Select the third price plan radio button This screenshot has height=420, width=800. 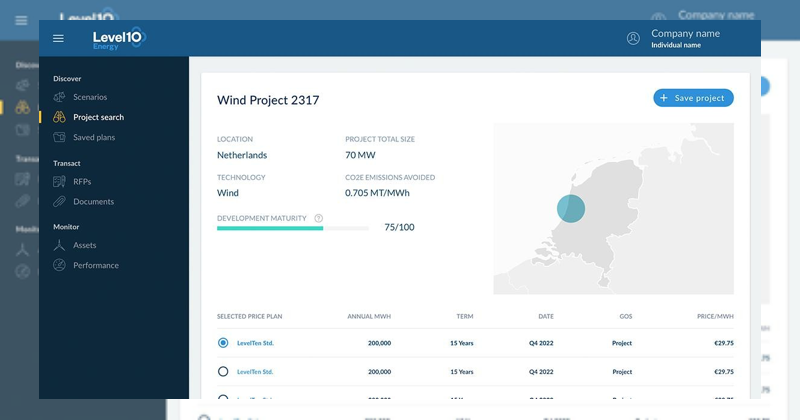point(223,397)
